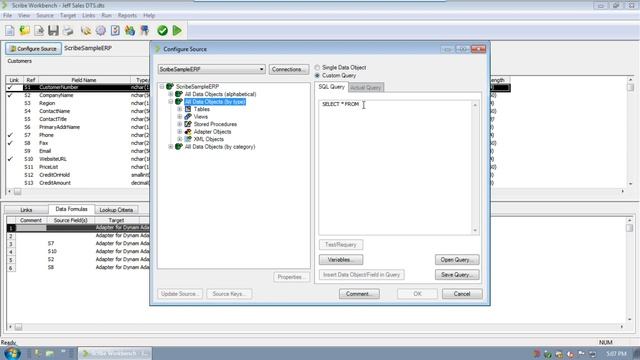The image size is (640, 360).
Task: Switch to the Lookup Criteria tab
Action: [116, 210]
